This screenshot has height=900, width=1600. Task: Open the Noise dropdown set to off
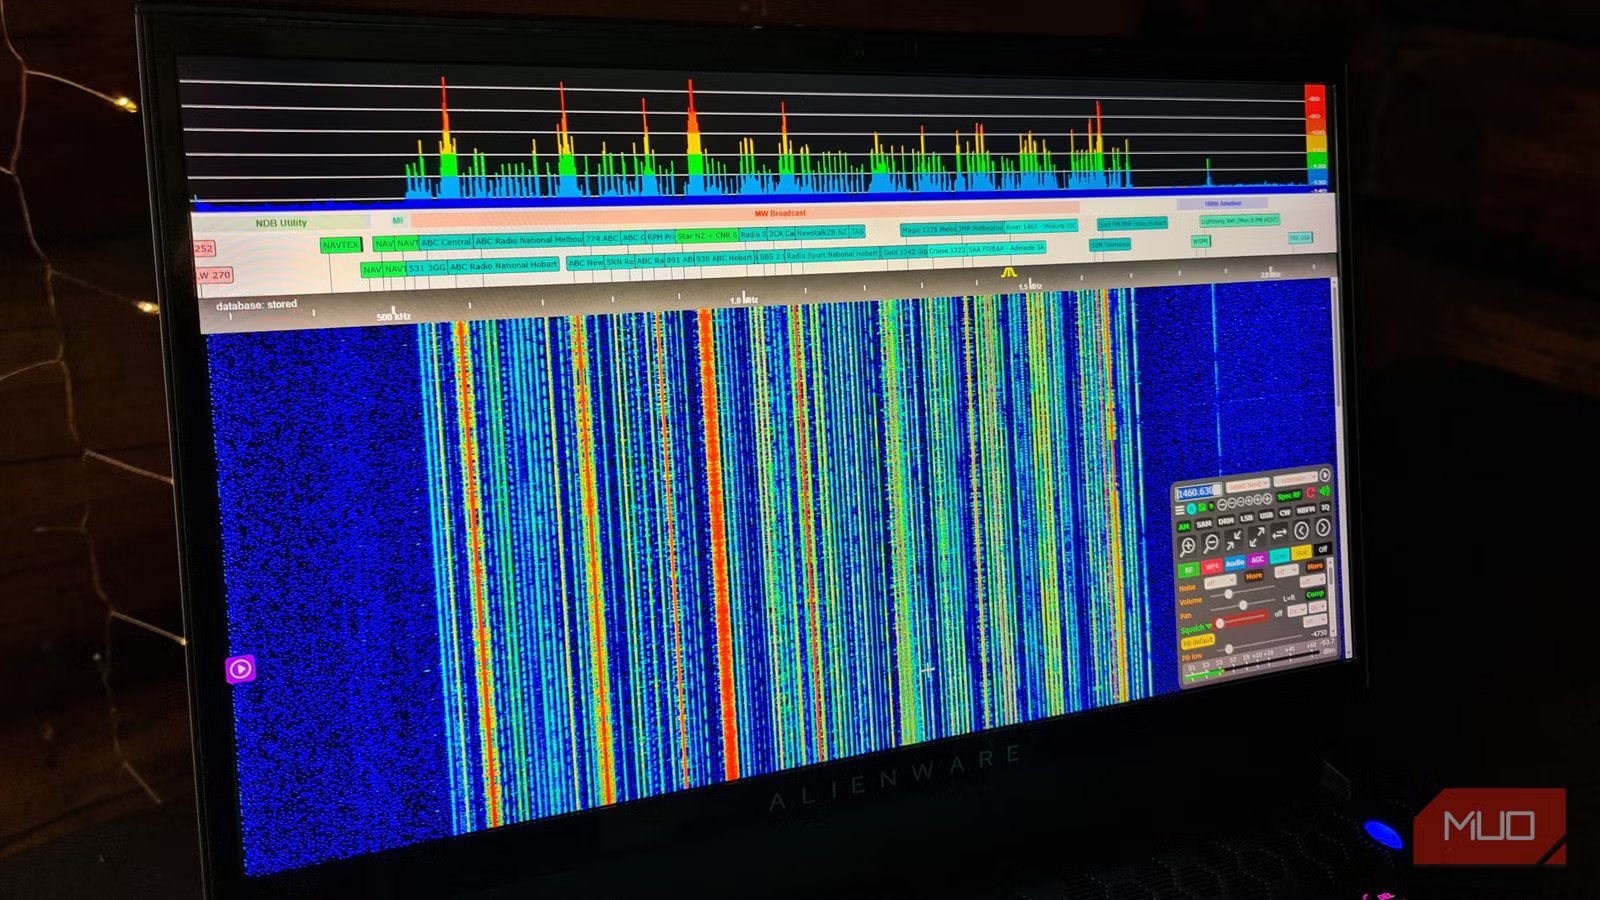point(1220,582)
